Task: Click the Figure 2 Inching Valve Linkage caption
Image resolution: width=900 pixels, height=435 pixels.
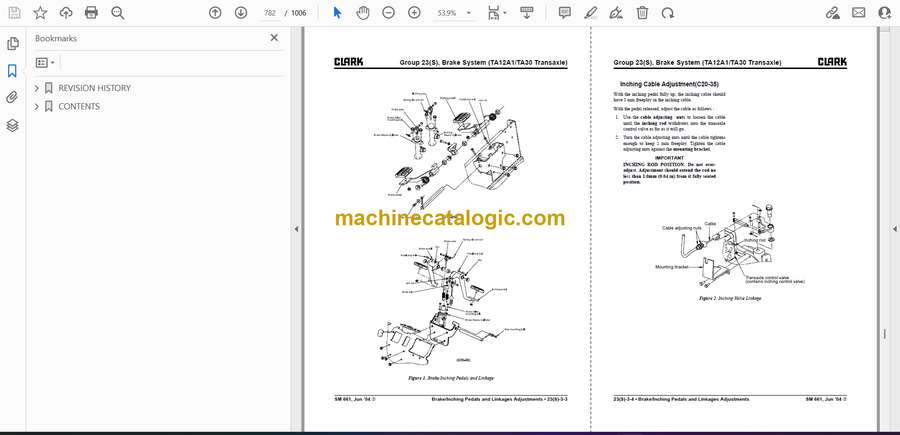Action: [730, 298]
